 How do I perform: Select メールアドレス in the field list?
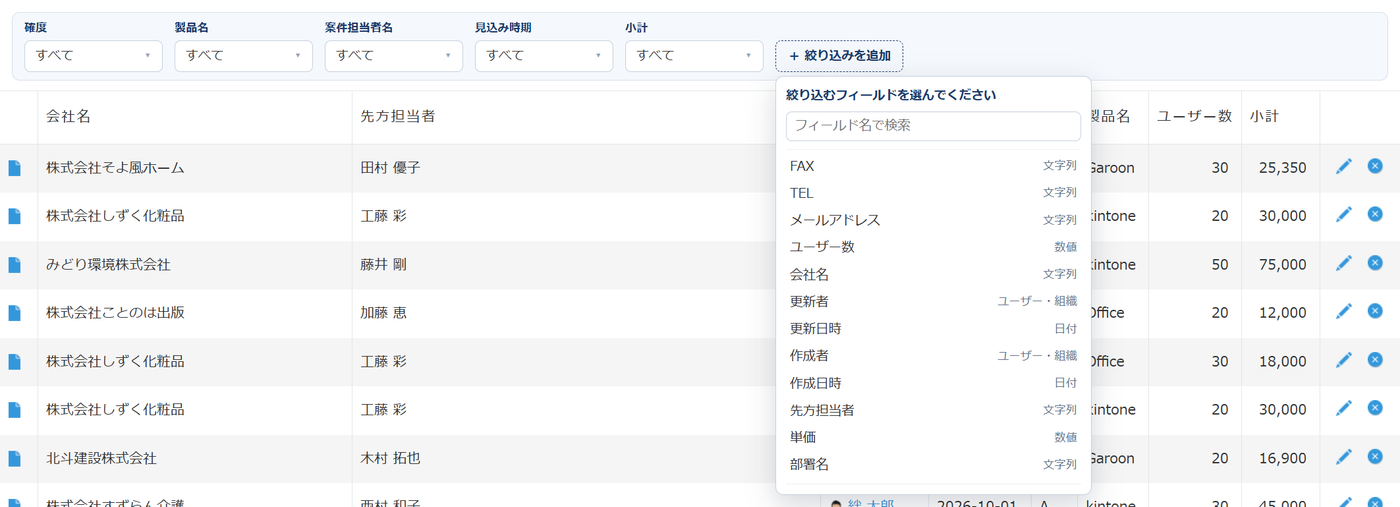click(933, 220)
